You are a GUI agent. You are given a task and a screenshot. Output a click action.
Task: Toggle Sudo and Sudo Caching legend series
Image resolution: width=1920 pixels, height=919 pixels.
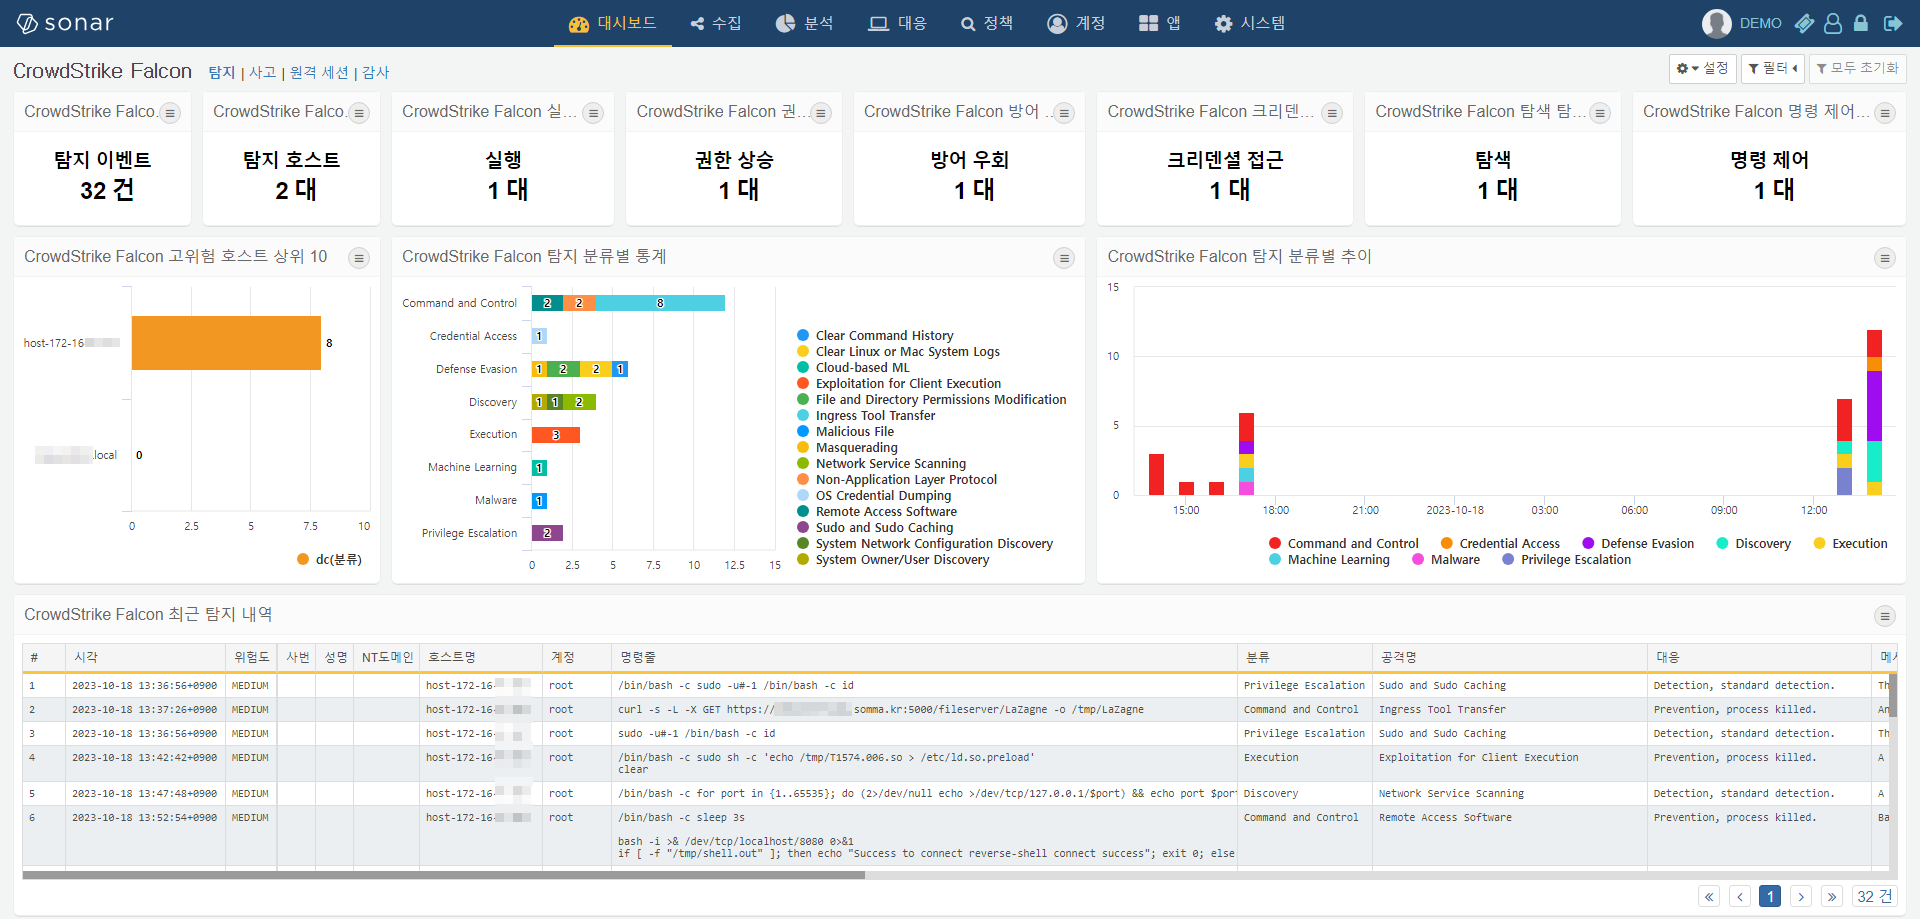(x=875, y=527)
